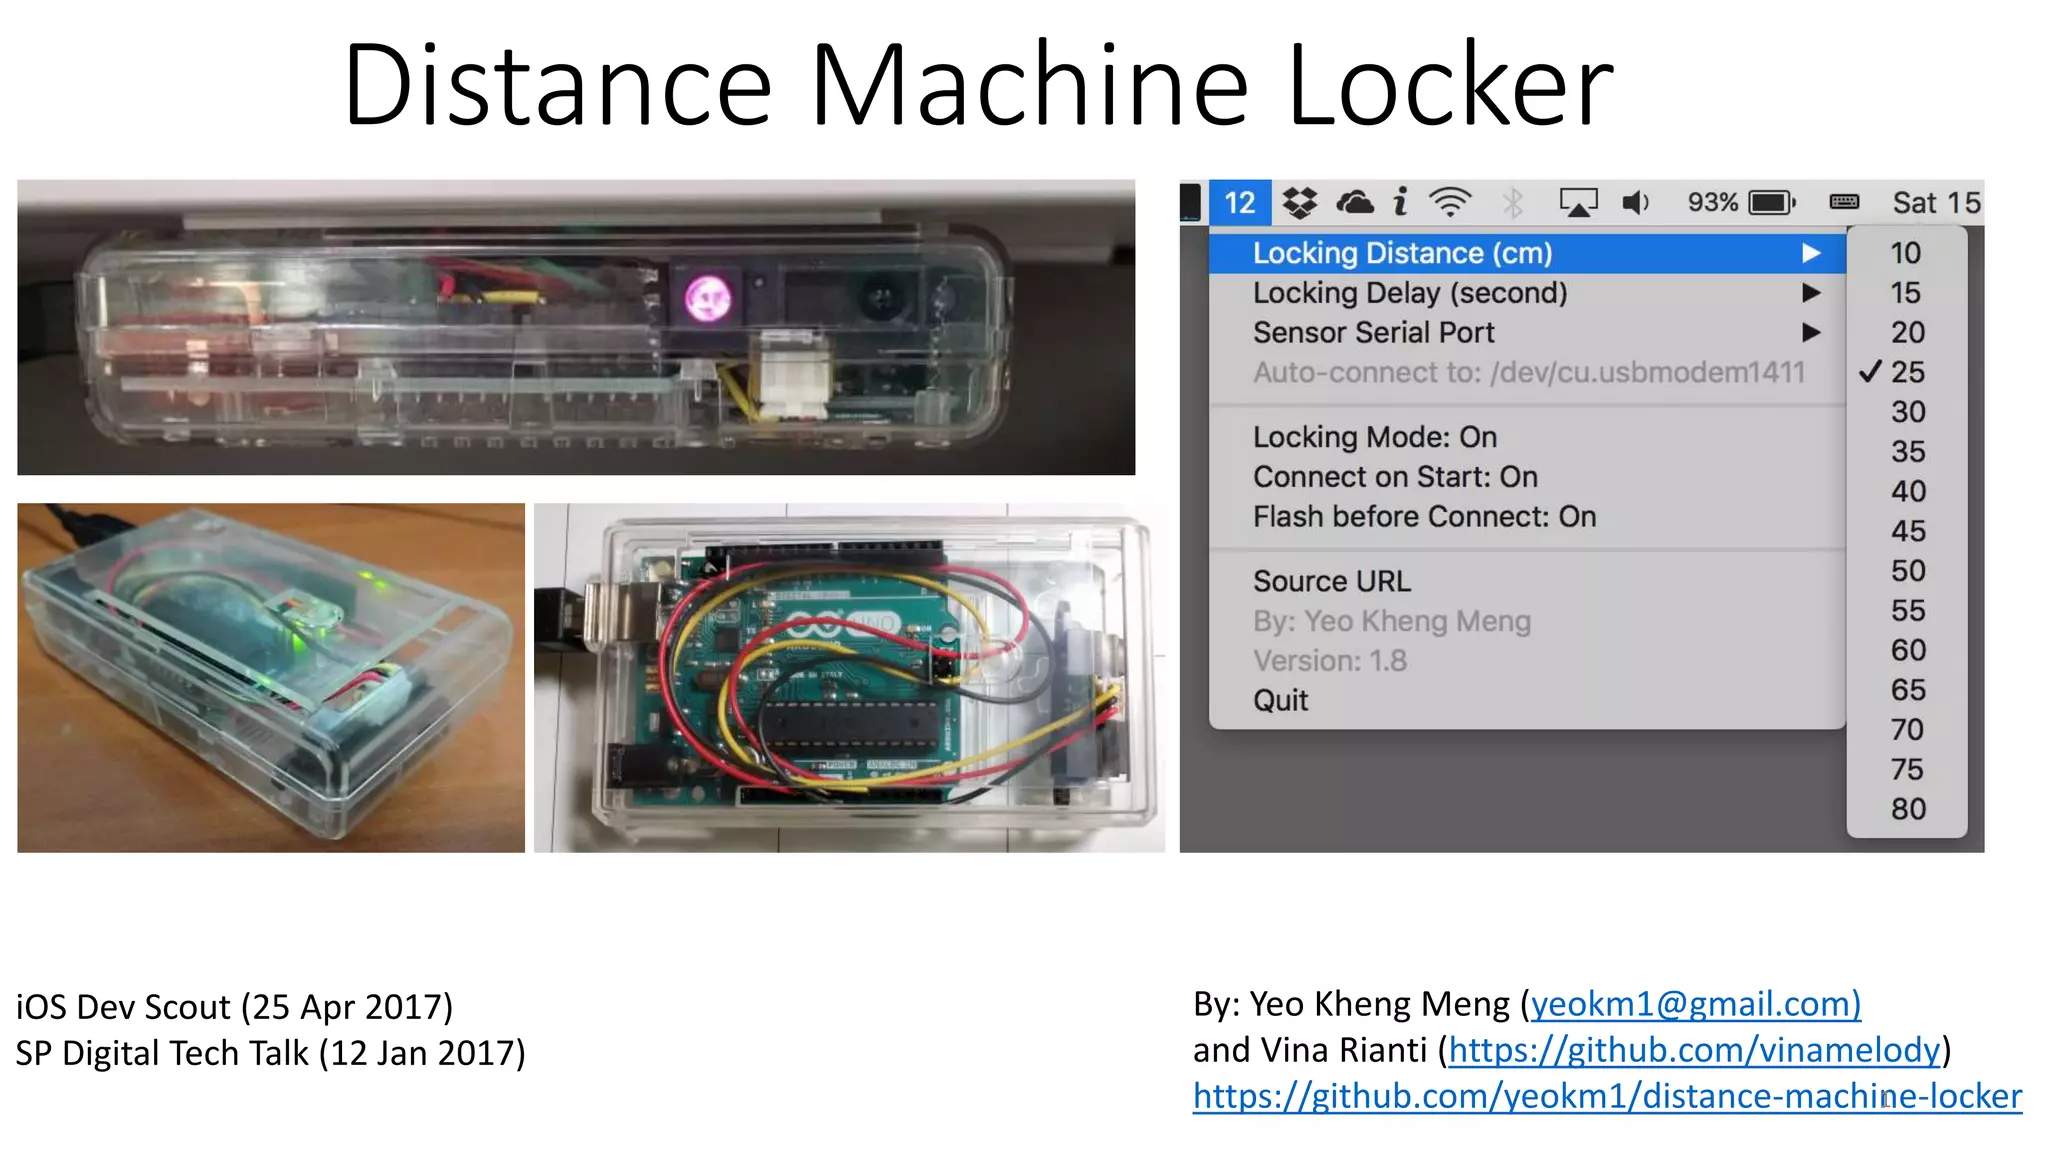
Task: Click the volume speaker icon
Action: [1636, 203]
